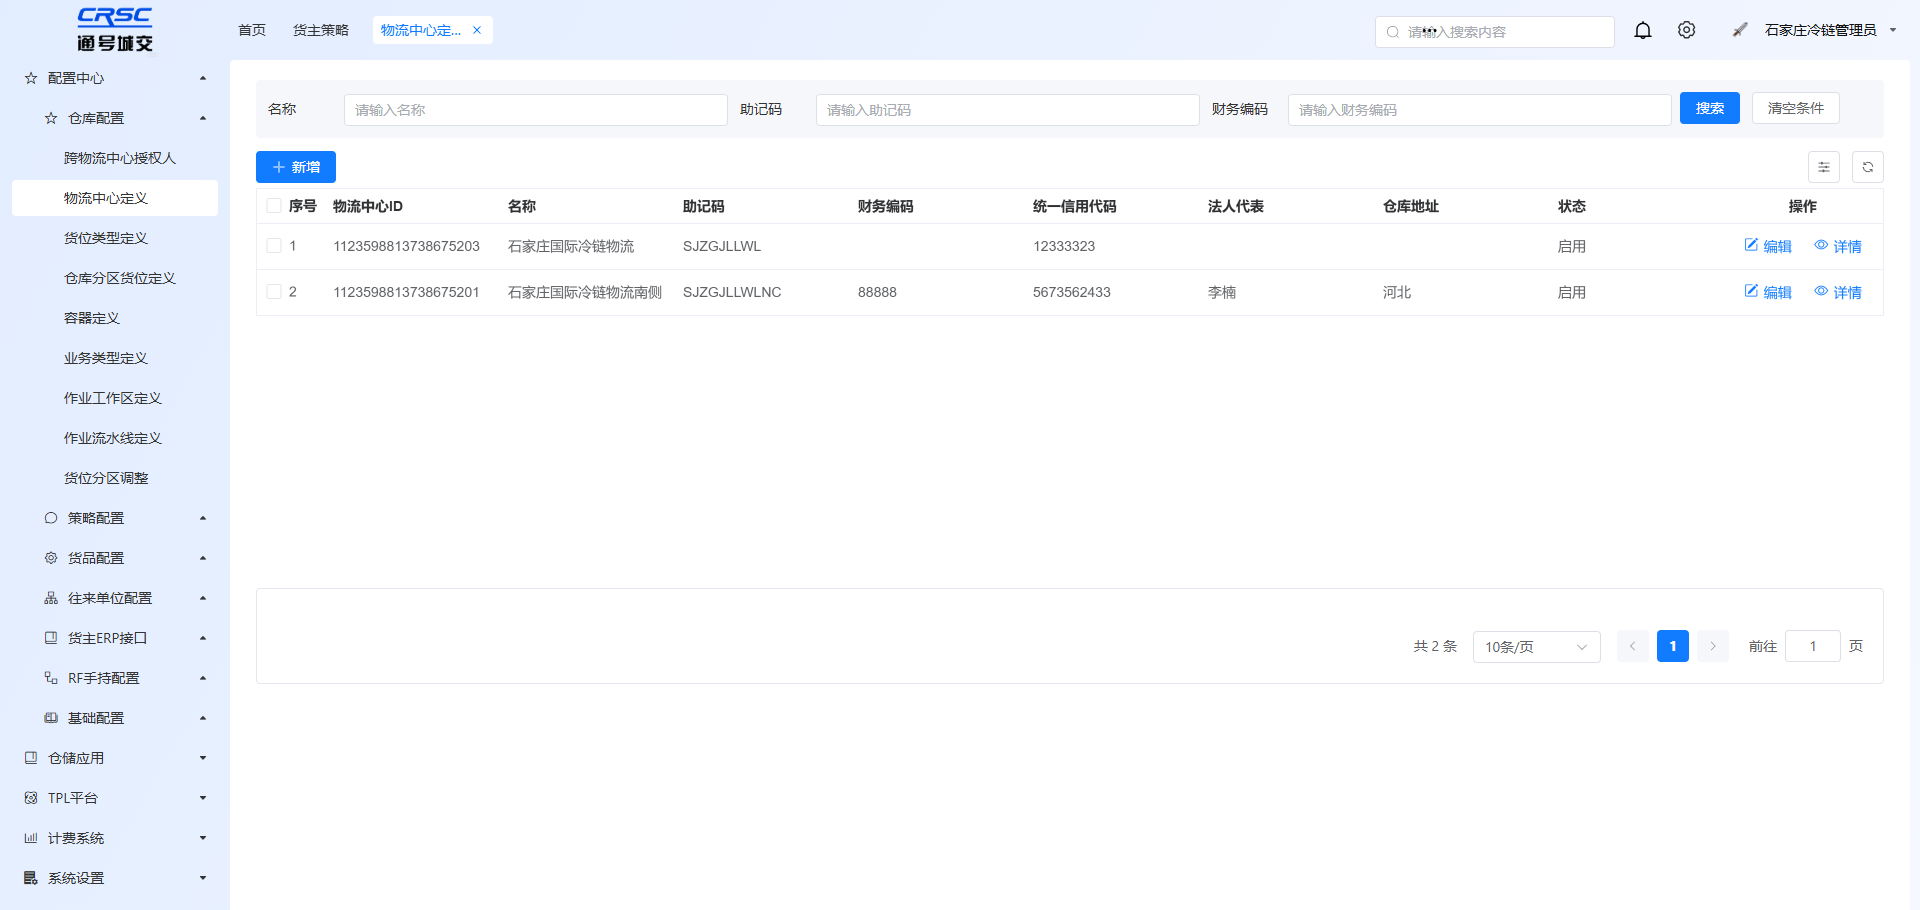The height and width of the screenshot is (910, 1920).
Task: Select page 1 in pagination
Action: point(1673,646)
